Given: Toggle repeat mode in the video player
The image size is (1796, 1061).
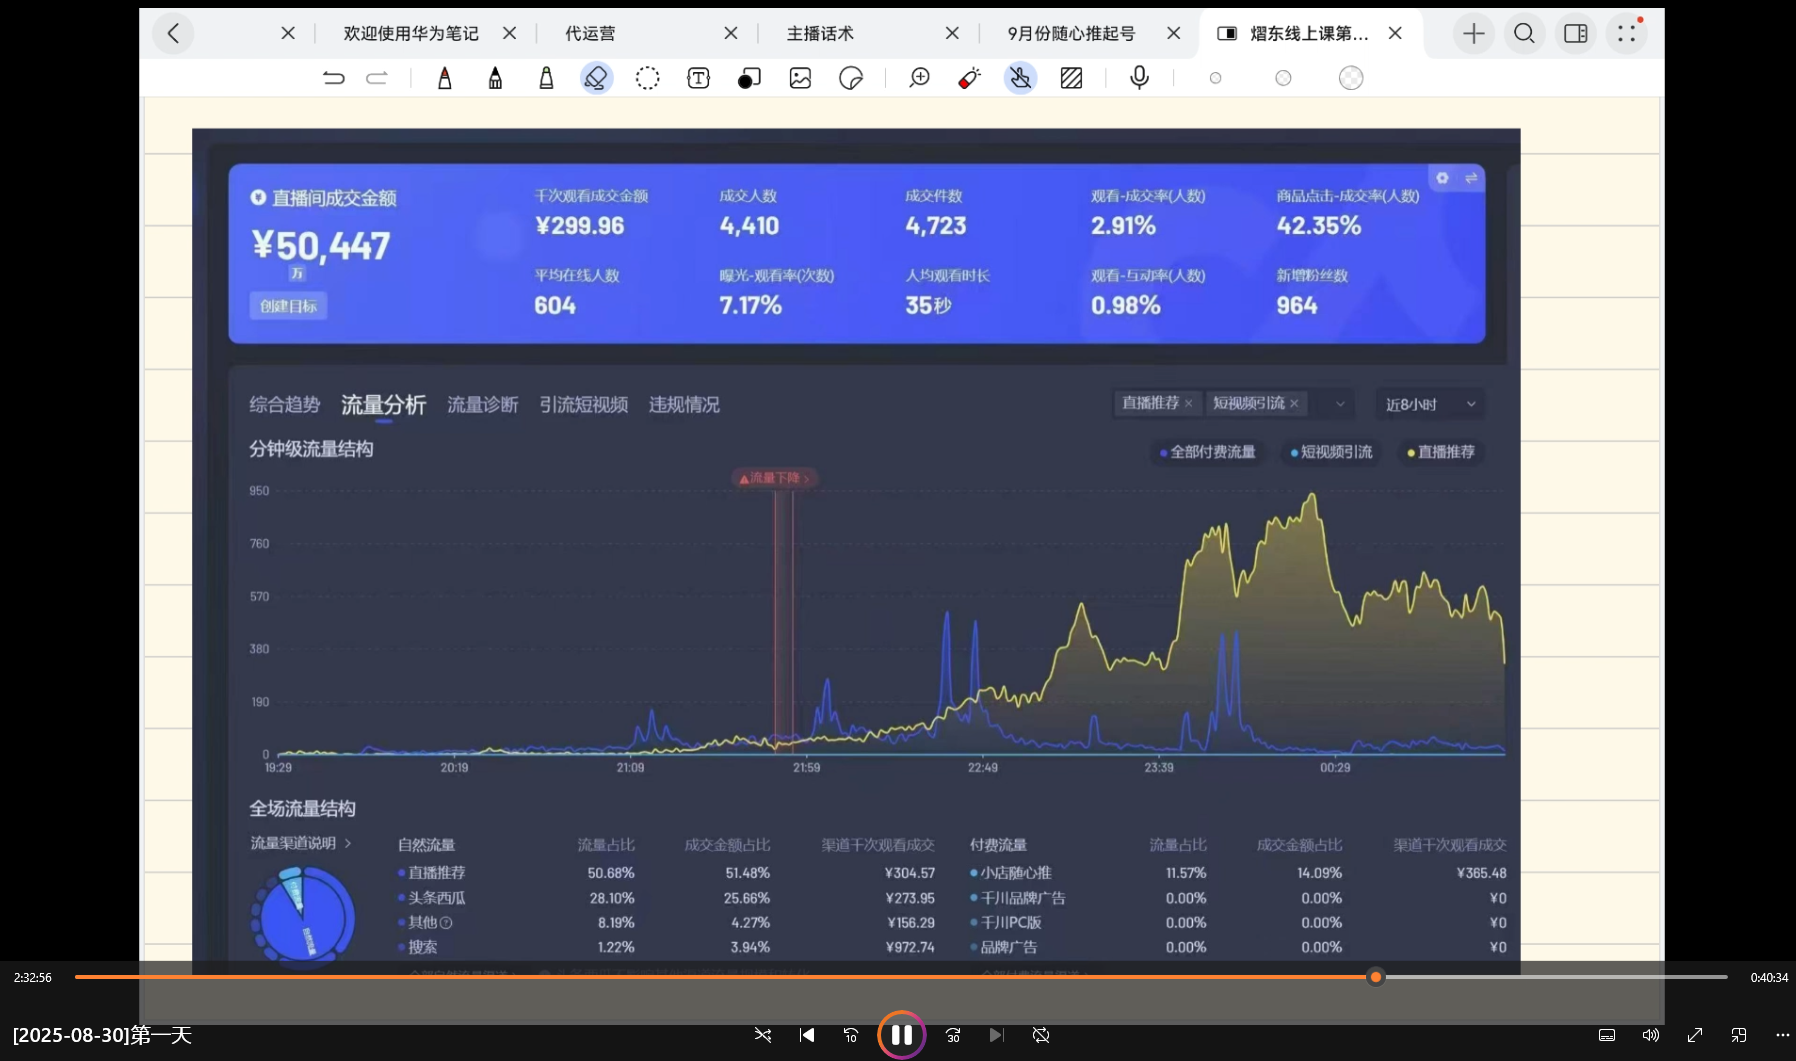Looking at the screenshot, I should pos(1041,1035).
